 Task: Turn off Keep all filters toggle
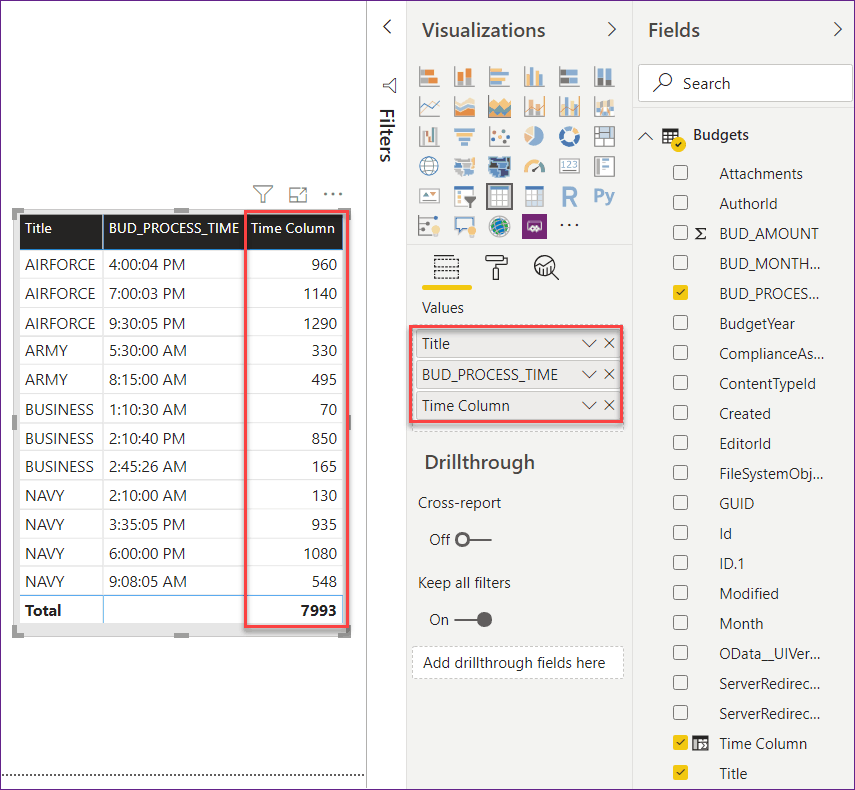click(473, 620)
